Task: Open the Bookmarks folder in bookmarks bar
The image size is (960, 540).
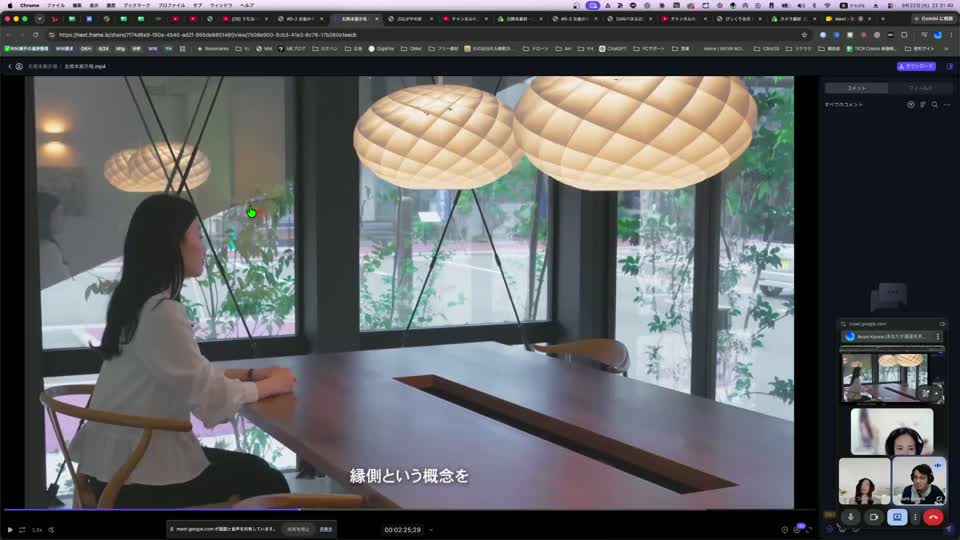Action: coord(213,48)
